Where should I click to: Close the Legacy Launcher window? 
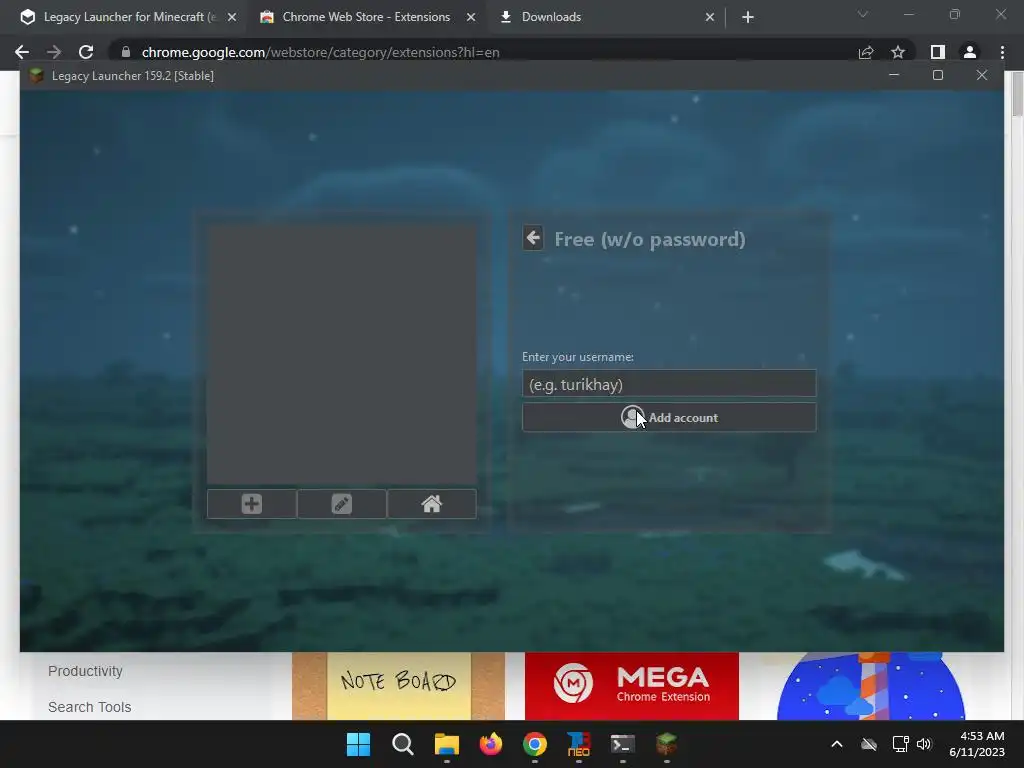coord(982,75)
